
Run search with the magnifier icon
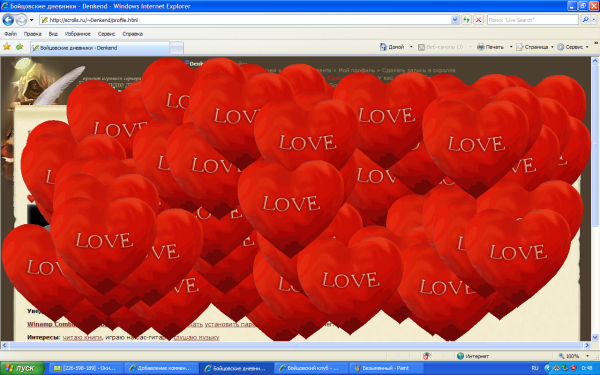(x=585, y=20)
